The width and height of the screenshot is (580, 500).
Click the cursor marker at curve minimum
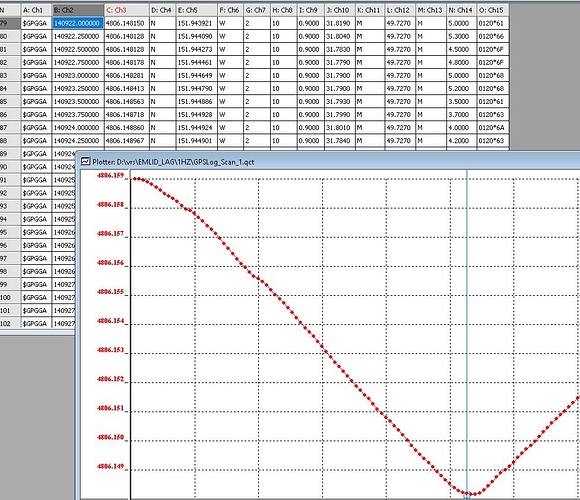coord(467,494)
